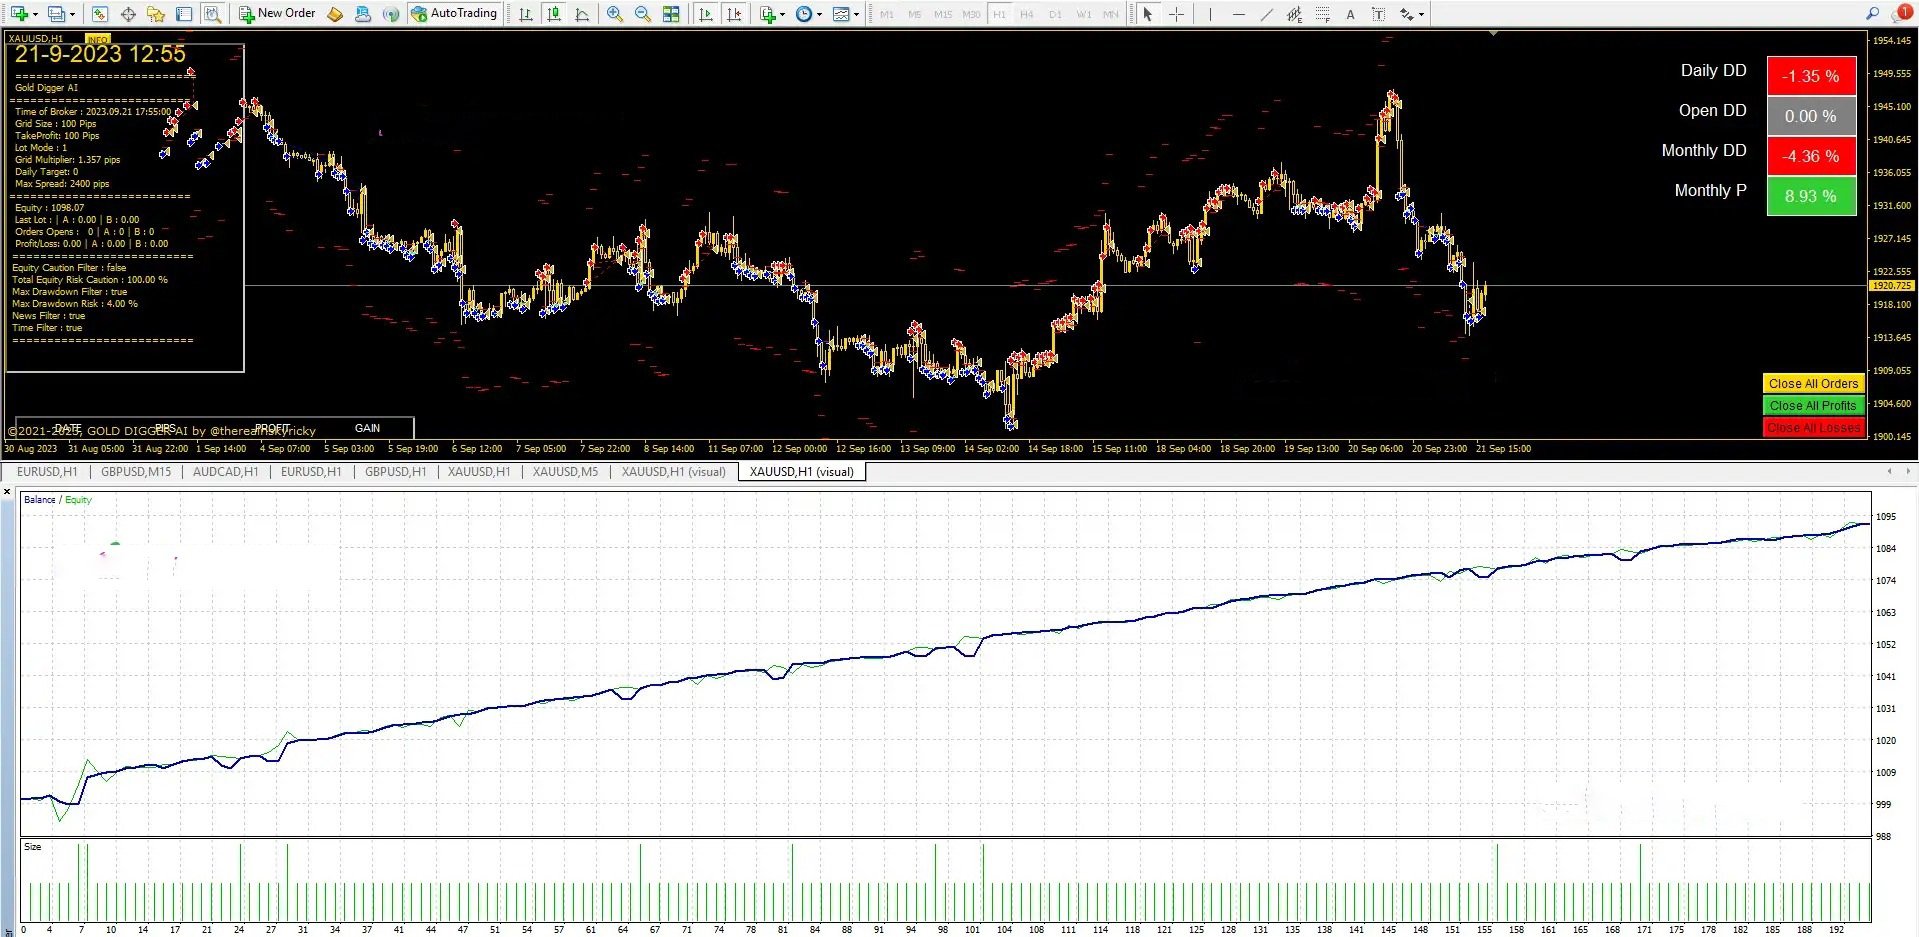
Task: Open notifications with red badge
Action: coord(1902,13)
